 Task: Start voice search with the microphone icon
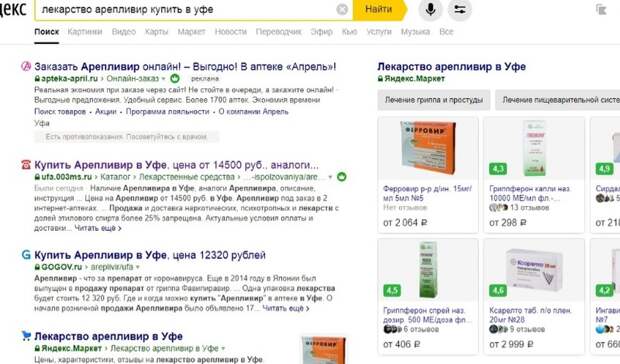(430, 9)
